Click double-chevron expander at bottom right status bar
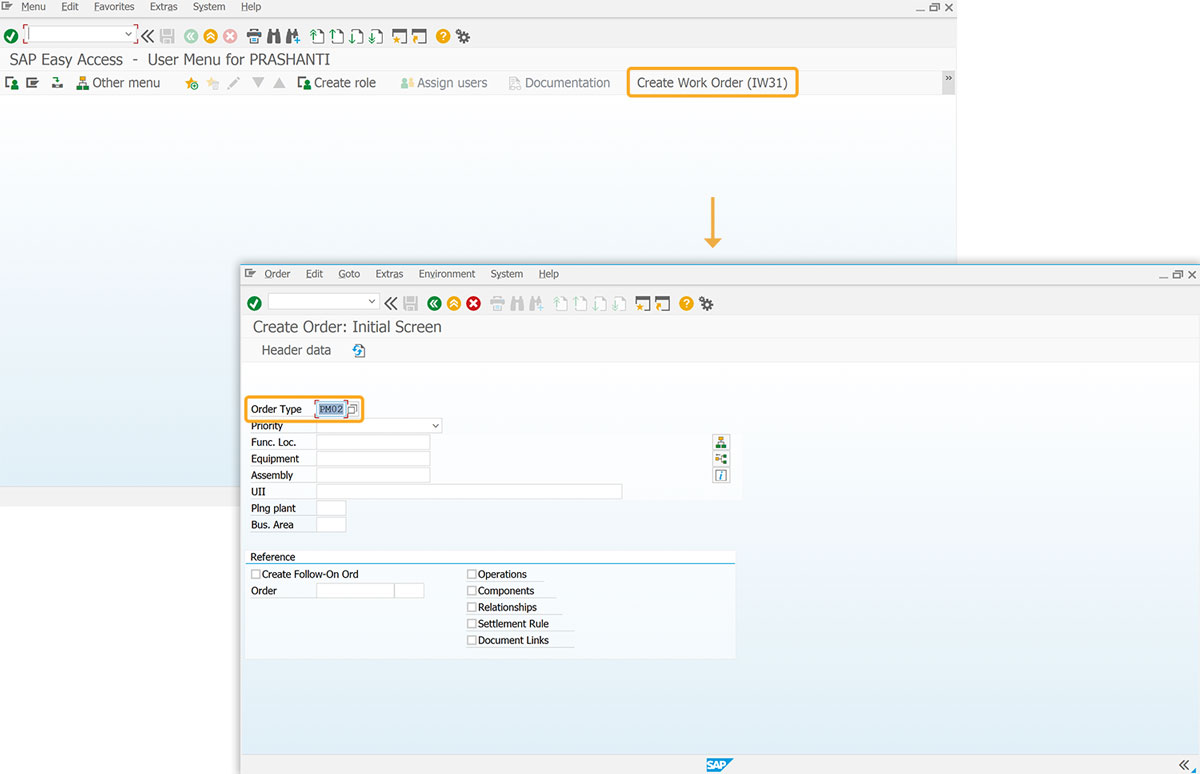 click(1185, 765)
